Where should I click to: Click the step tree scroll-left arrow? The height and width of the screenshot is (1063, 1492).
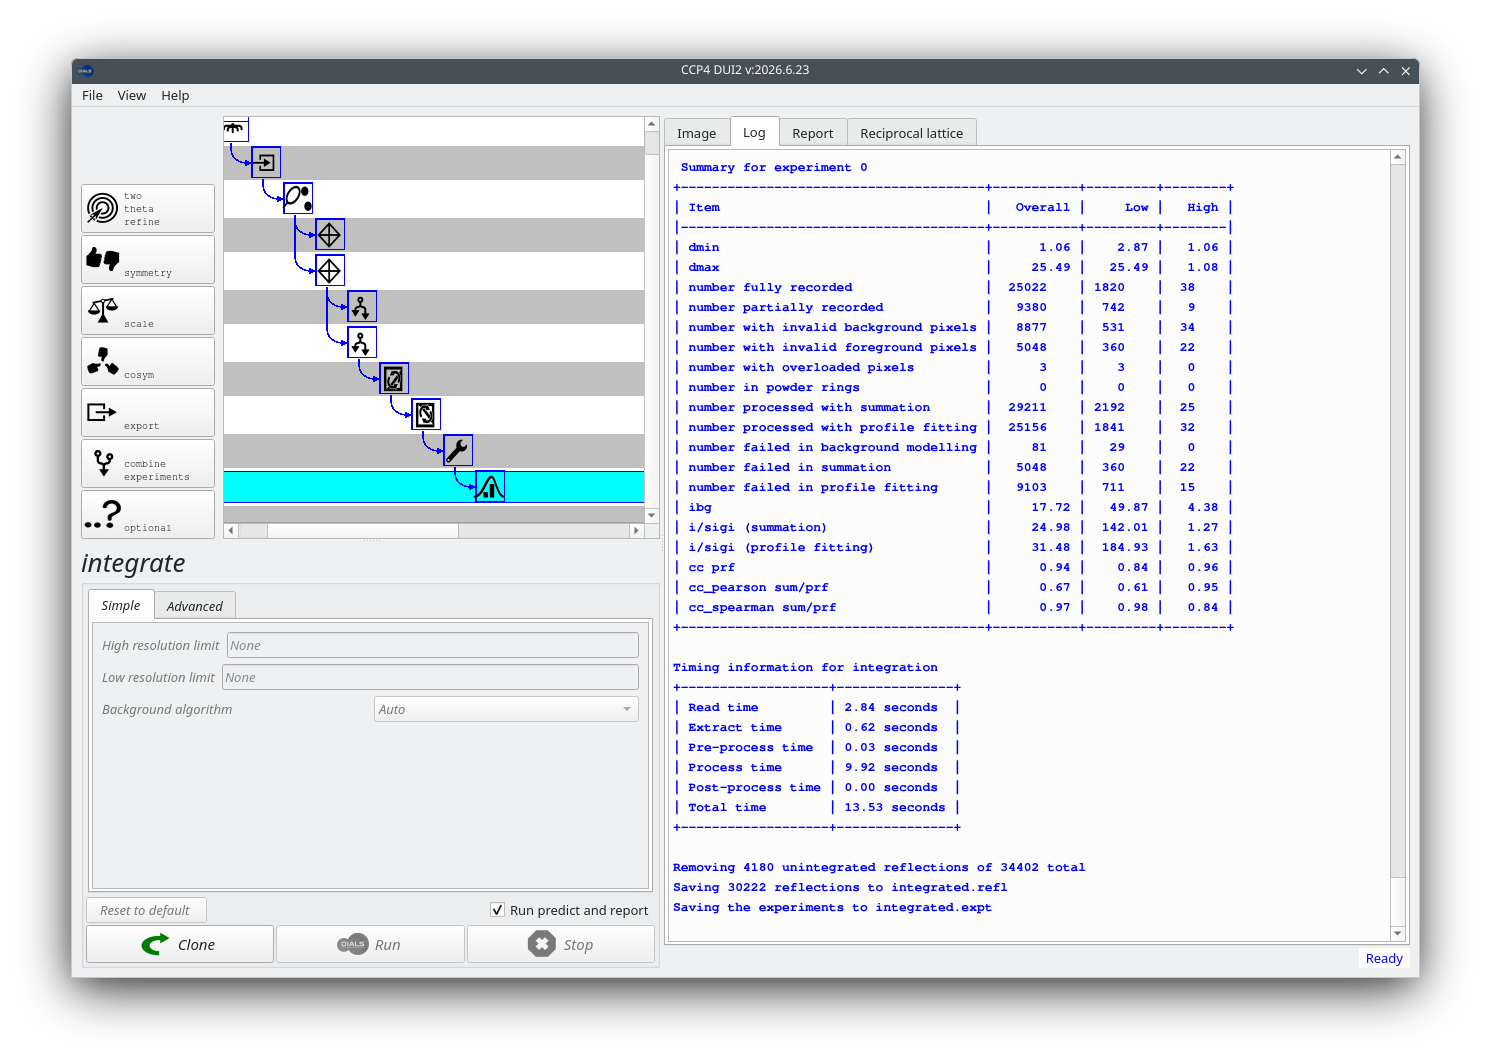coord(231,531)
